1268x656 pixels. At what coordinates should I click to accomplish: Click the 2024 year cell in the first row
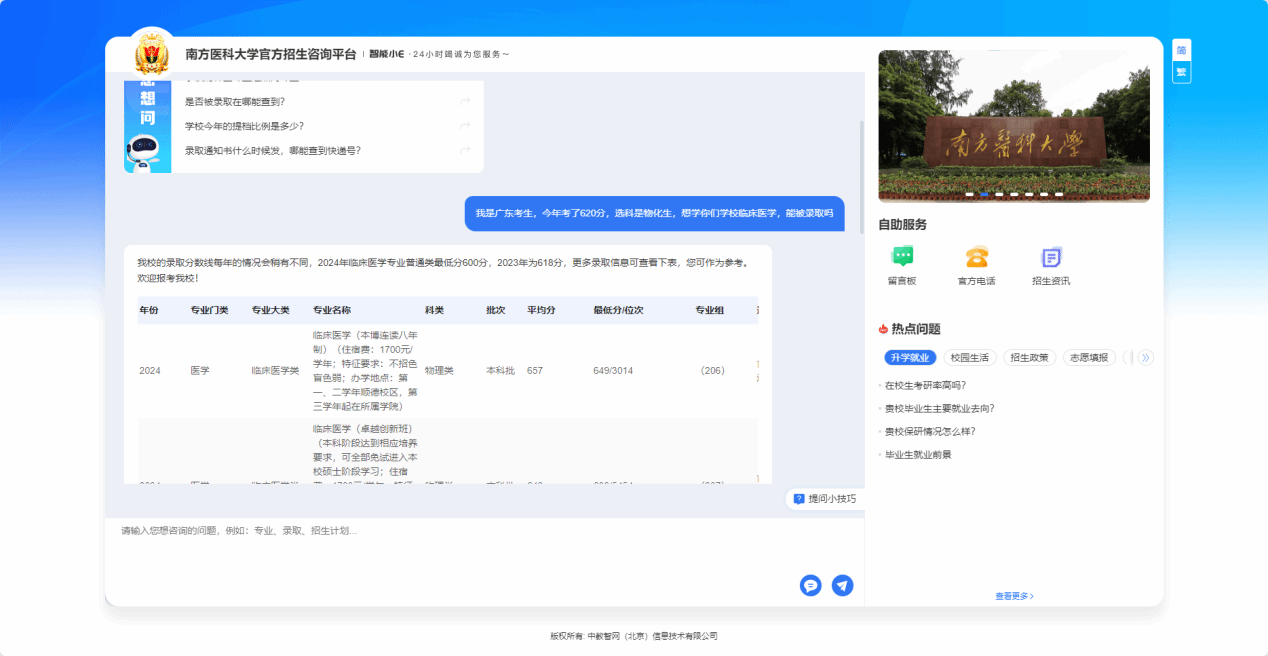coord(150,370)
